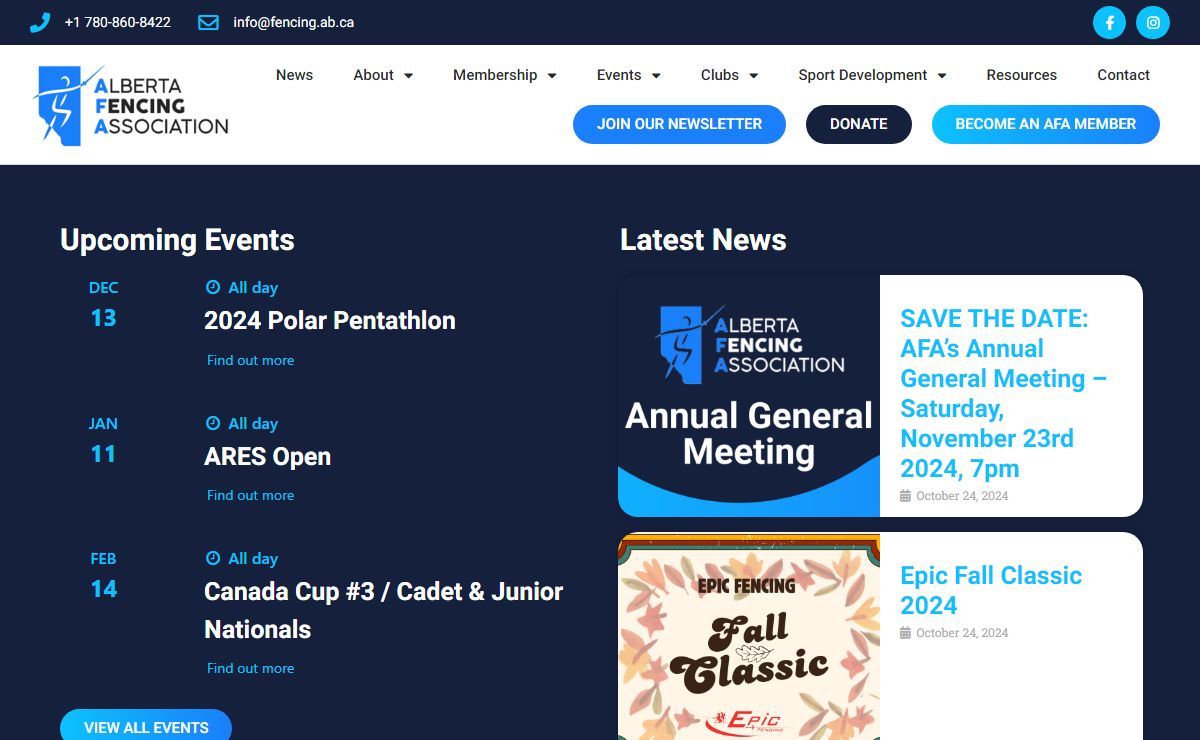The width and height of the screenshot is (1200, 740).
Task: Click clock icon beside 2024 Polar Pentathlon
Action: 212,287
